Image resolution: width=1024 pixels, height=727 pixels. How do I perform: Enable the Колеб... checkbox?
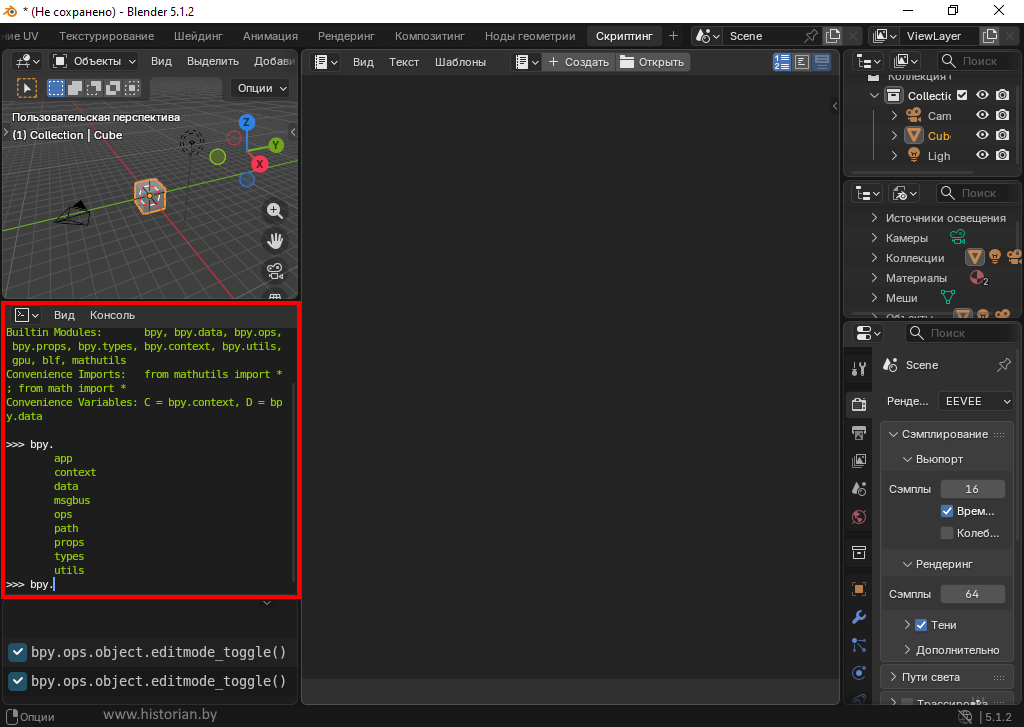tap(947, 533)
